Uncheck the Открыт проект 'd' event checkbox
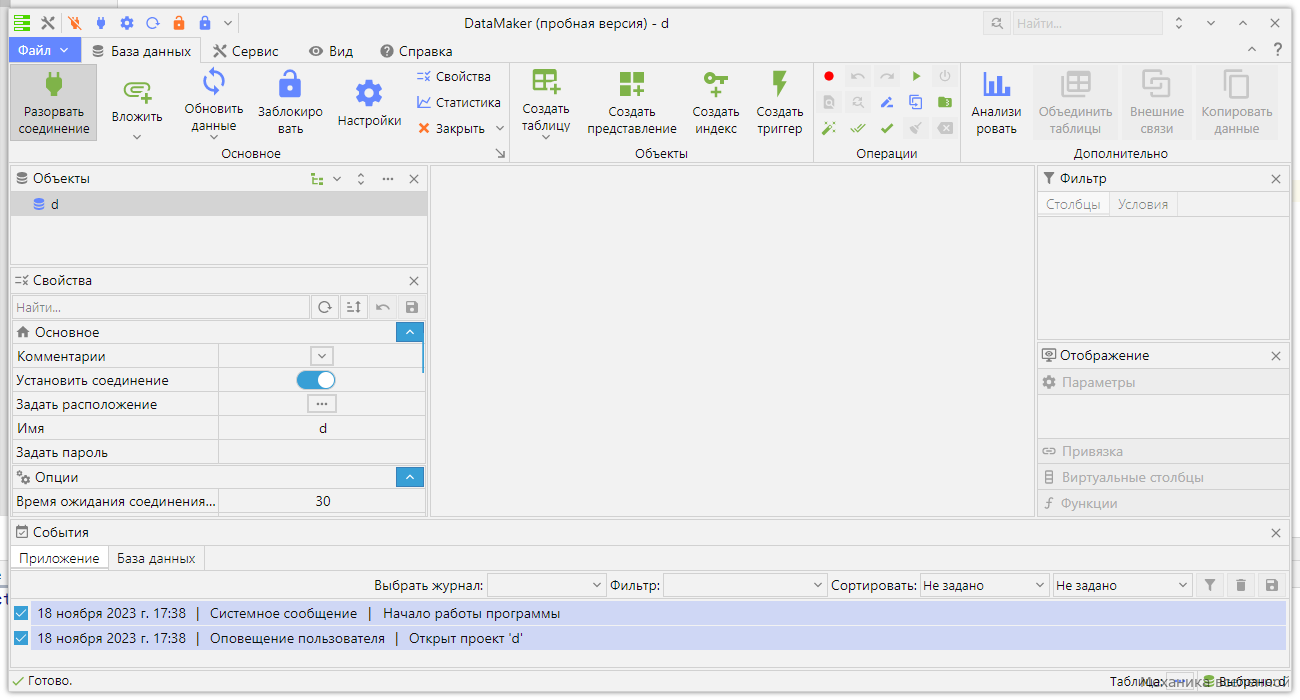 [21, 638]
